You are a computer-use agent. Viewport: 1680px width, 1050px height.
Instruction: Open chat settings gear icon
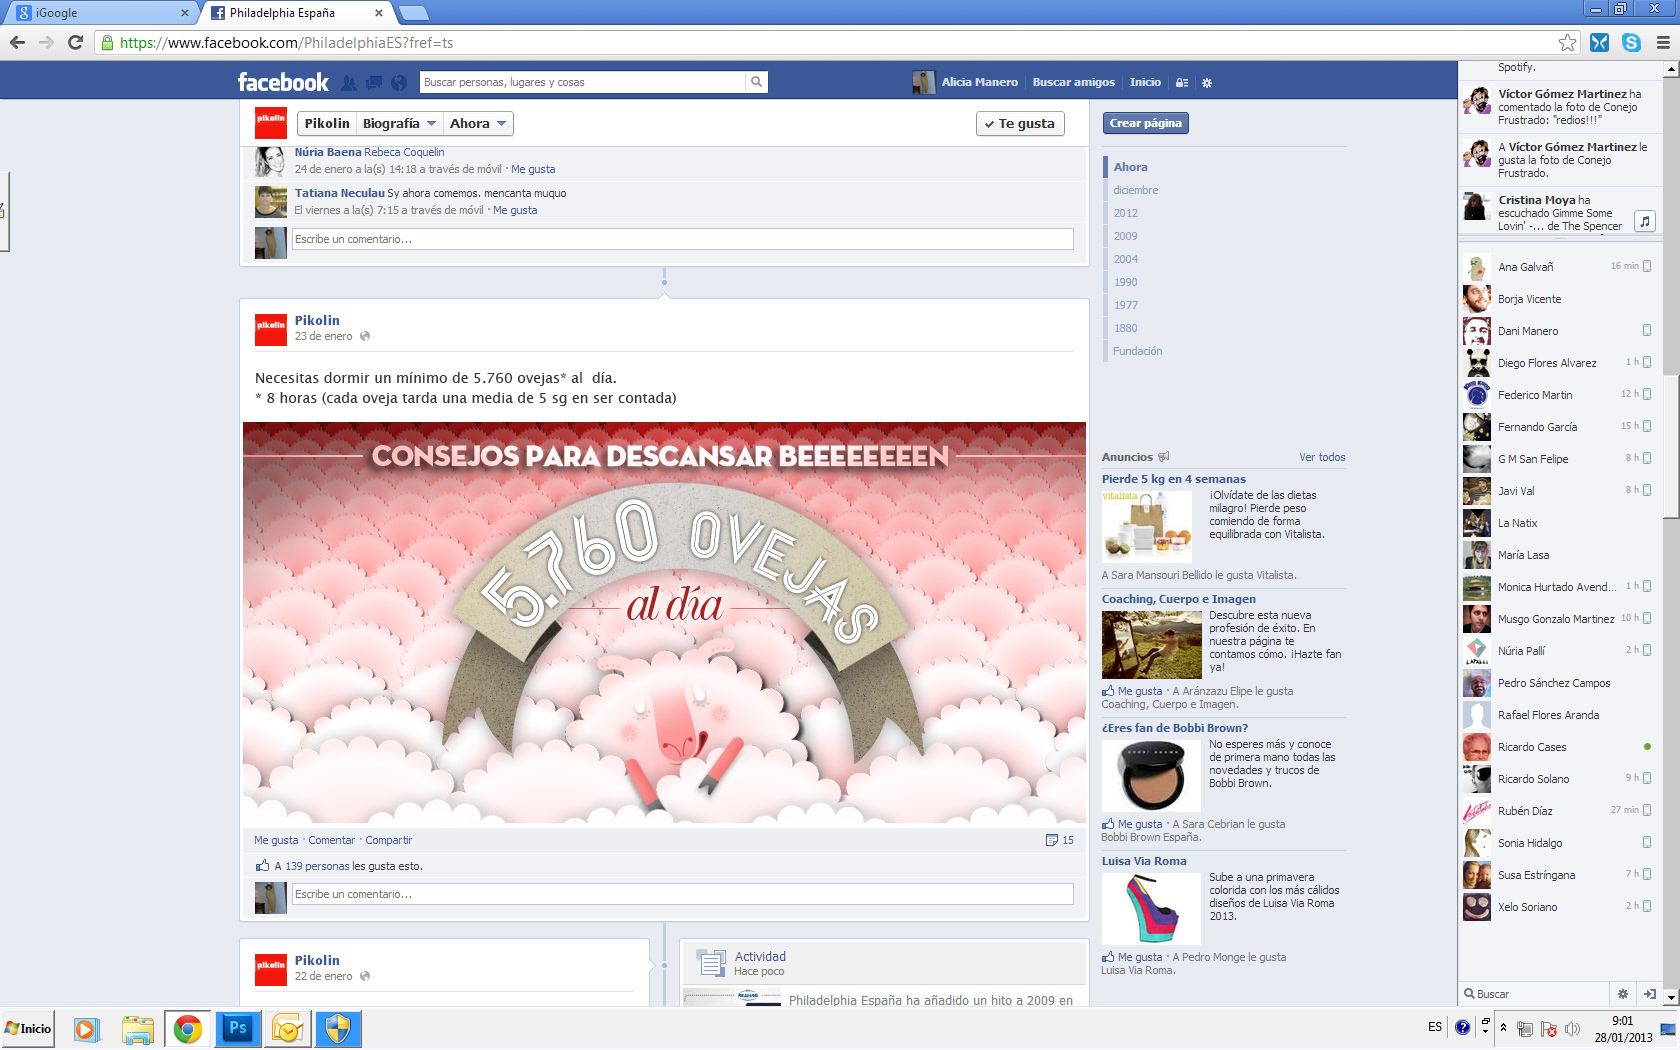click(x=1623, y=994)
